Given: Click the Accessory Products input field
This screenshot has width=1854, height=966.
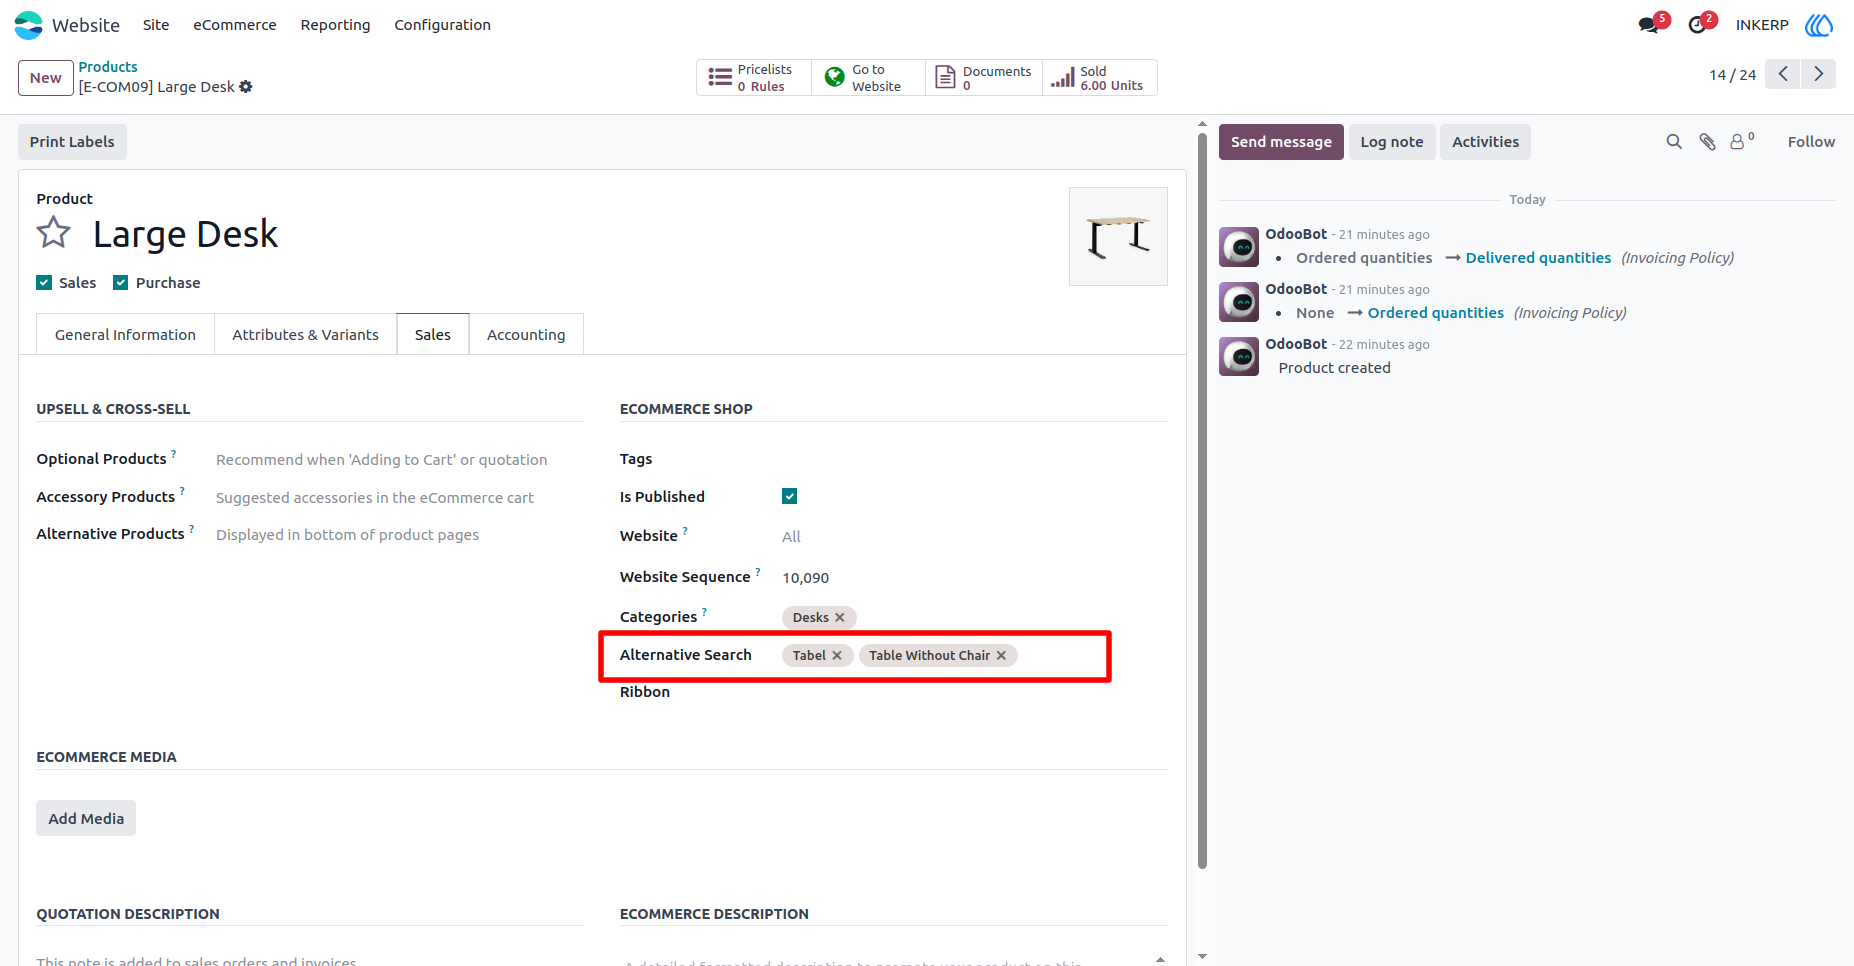Looking at the screenshot, I should (399, 498).
